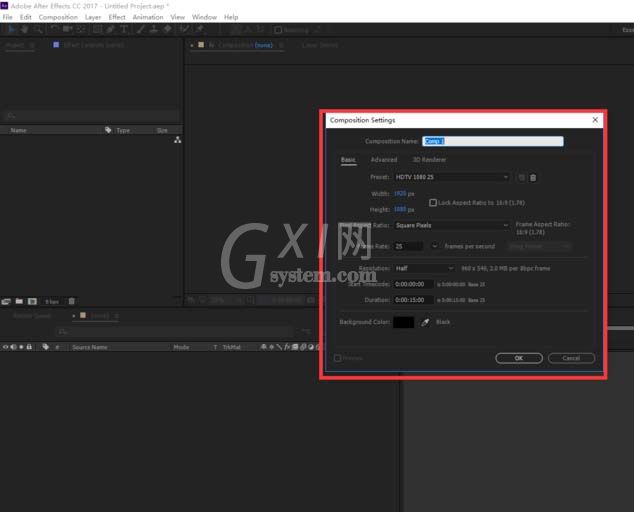
Task: Select the Zoom magnifier tool
Action: click(x=38, y=29)
